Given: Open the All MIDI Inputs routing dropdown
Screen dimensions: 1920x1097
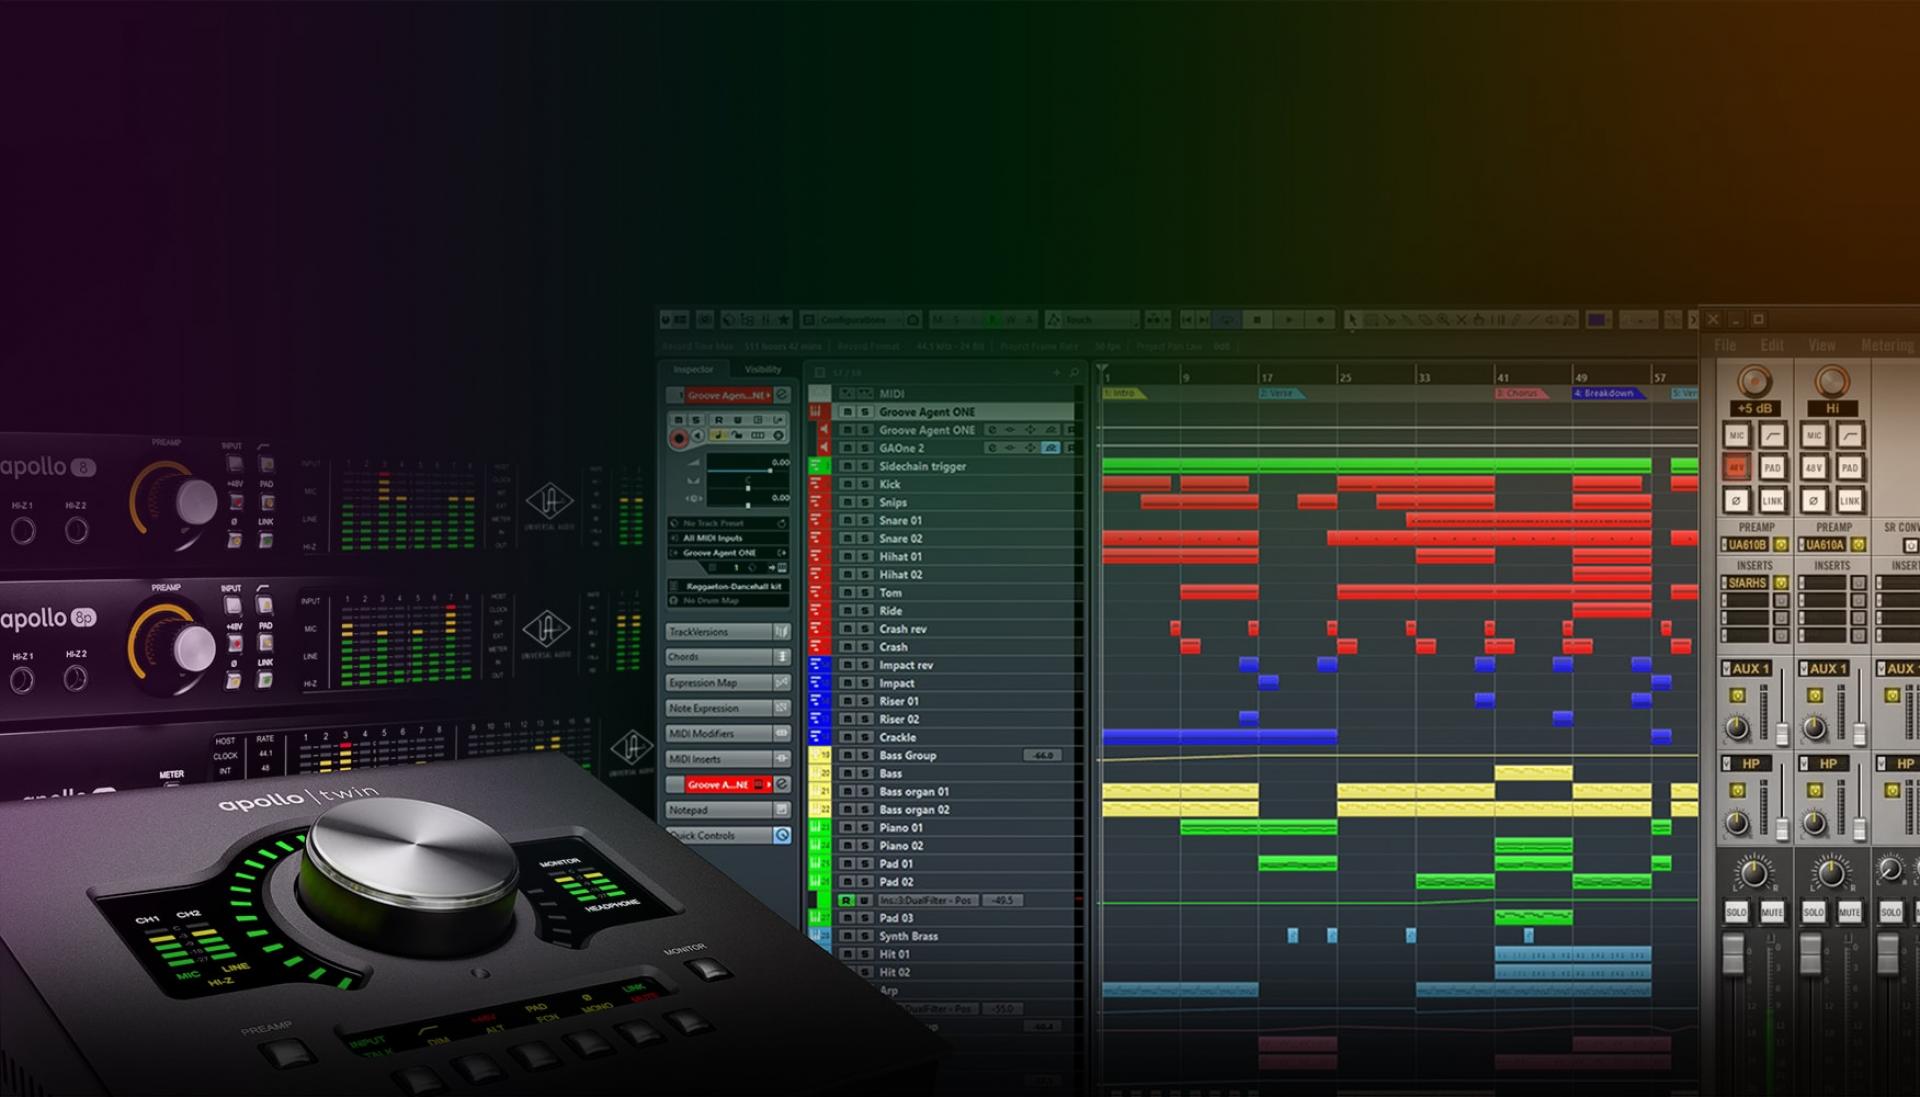Looking at the screenshot, I should 728,538.
